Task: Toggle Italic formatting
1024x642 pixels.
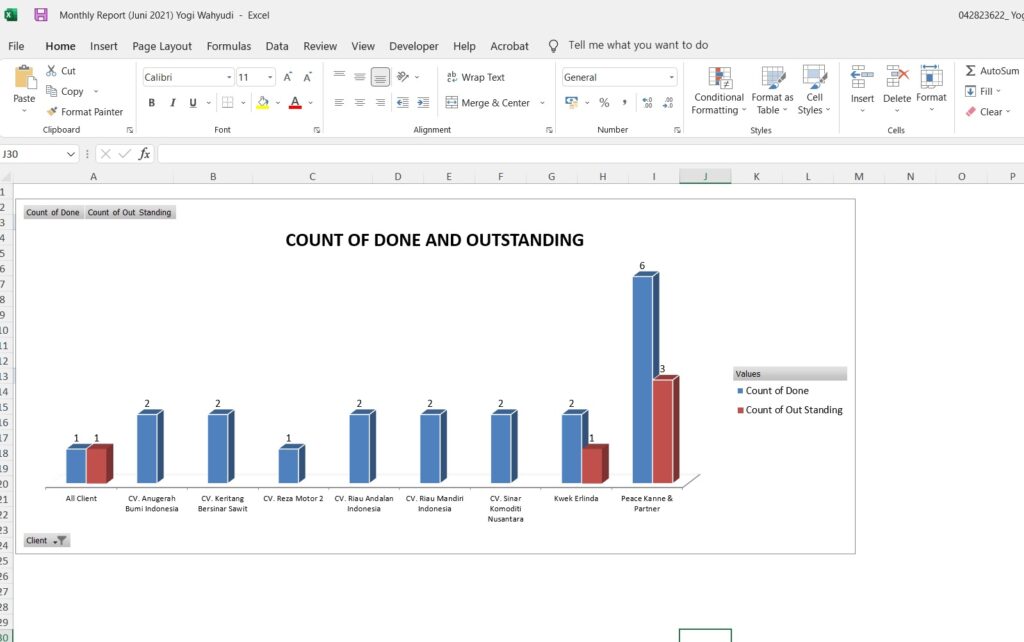Action: click(x=172, y=103)
